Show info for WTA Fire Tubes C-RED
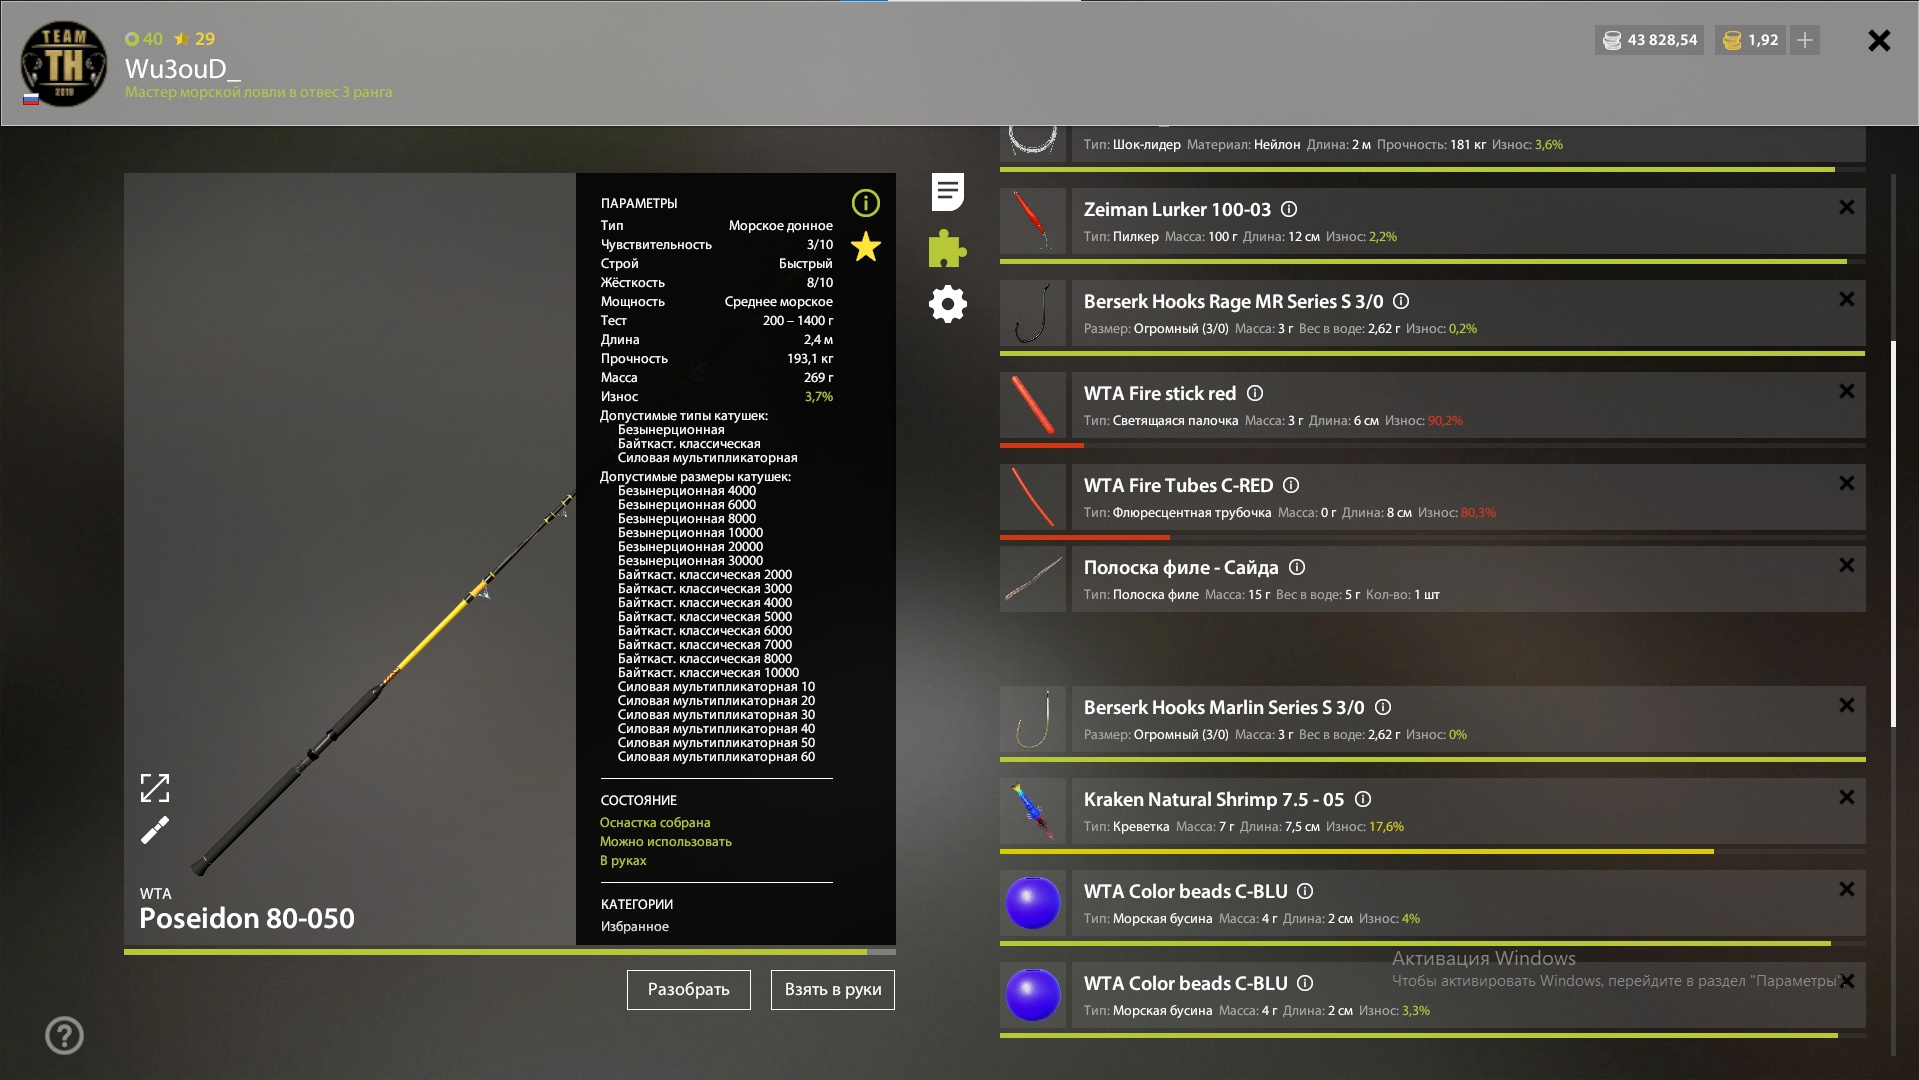Viewport: 1919px width, 1080px height. coord(1291,485)
